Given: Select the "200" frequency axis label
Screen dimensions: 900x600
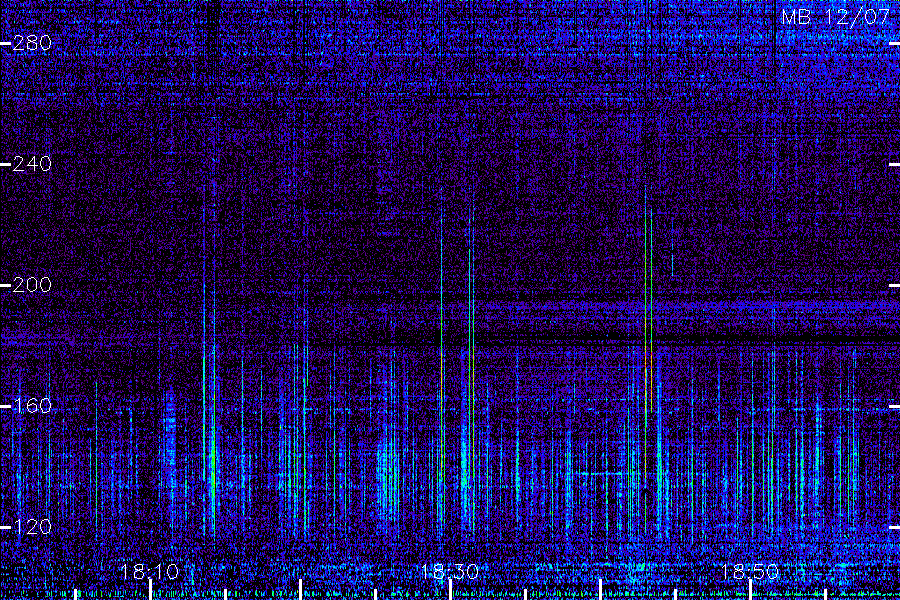Looking at the screenshot, I should [x=32, y=285].
